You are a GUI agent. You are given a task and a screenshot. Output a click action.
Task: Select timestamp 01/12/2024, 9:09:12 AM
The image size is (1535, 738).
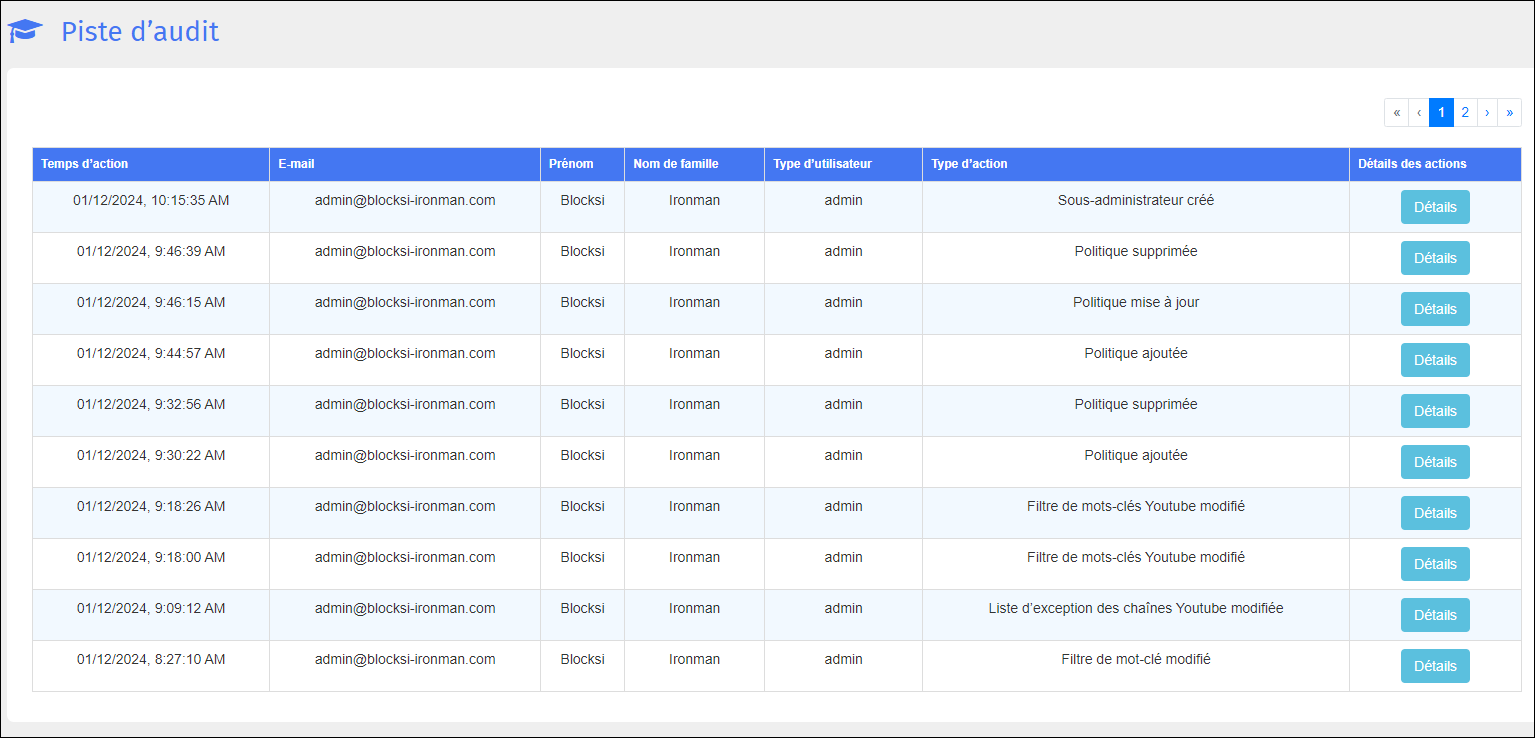pos(151,608)
